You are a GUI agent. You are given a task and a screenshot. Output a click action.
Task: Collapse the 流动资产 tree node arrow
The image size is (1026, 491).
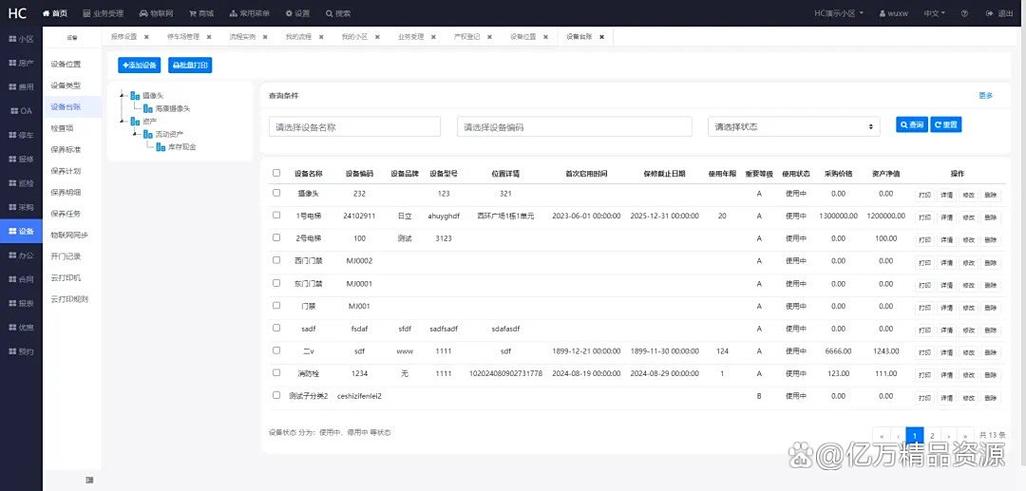(x=135, y=134)
